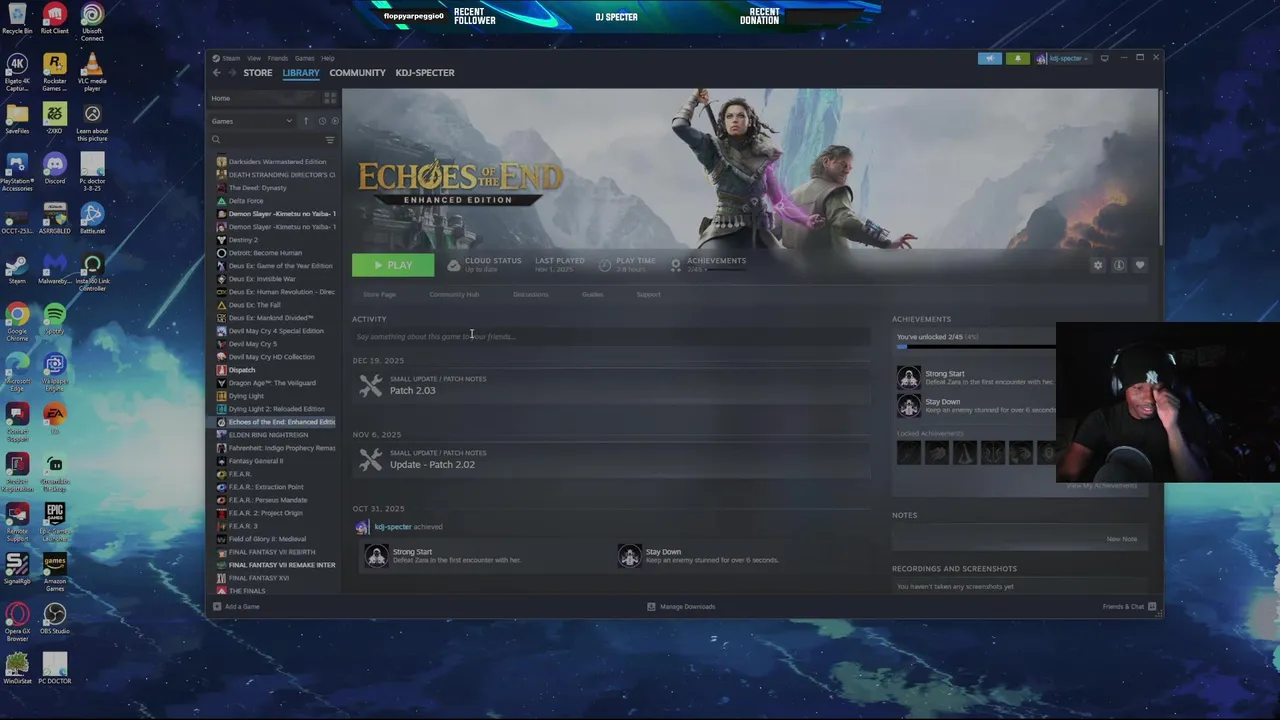Screen dimensions: 1280x720
Task: Open the Recycle Bin desktop icon
Action: pos(17,20)
